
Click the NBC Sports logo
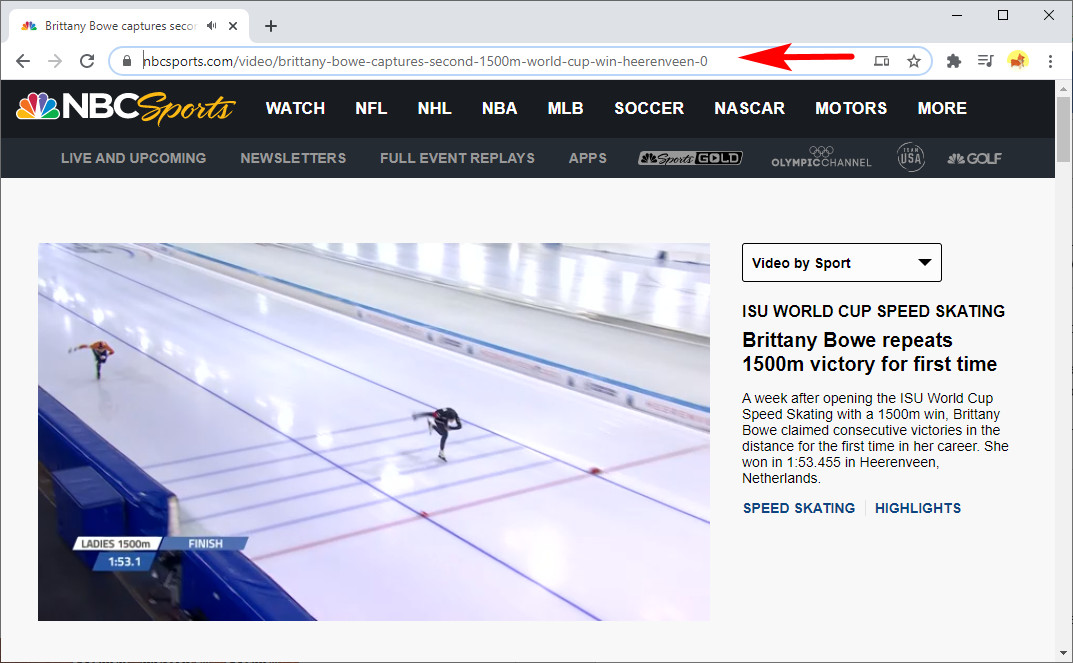(125, 108)
